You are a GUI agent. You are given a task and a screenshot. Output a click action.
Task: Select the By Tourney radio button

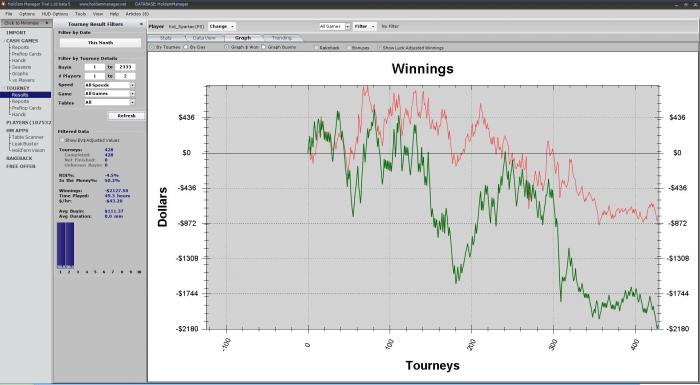[152, 47]
